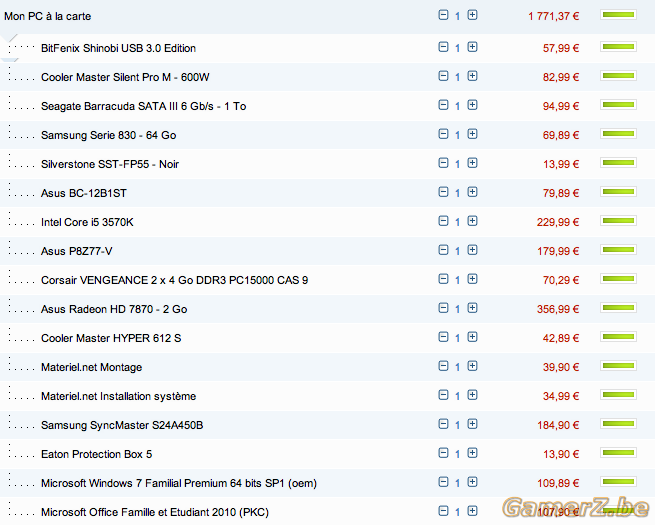Click the price 109,89 €
655x525 pixels.
tap(558, 484)
